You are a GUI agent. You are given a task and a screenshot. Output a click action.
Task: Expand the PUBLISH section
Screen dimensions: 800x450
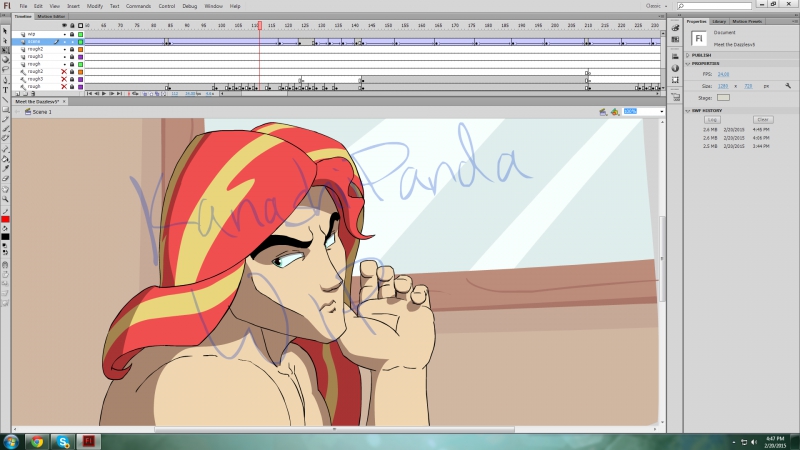688,55
